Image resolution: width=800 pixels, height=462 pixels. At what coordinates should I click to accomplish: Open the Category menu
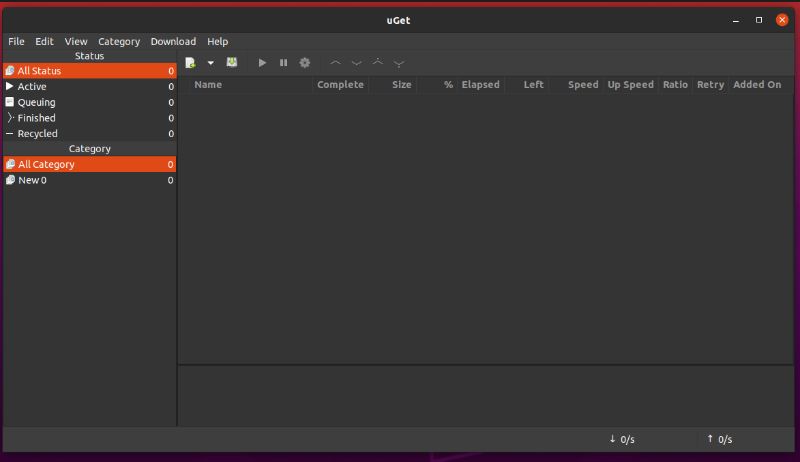click(119, 41)
